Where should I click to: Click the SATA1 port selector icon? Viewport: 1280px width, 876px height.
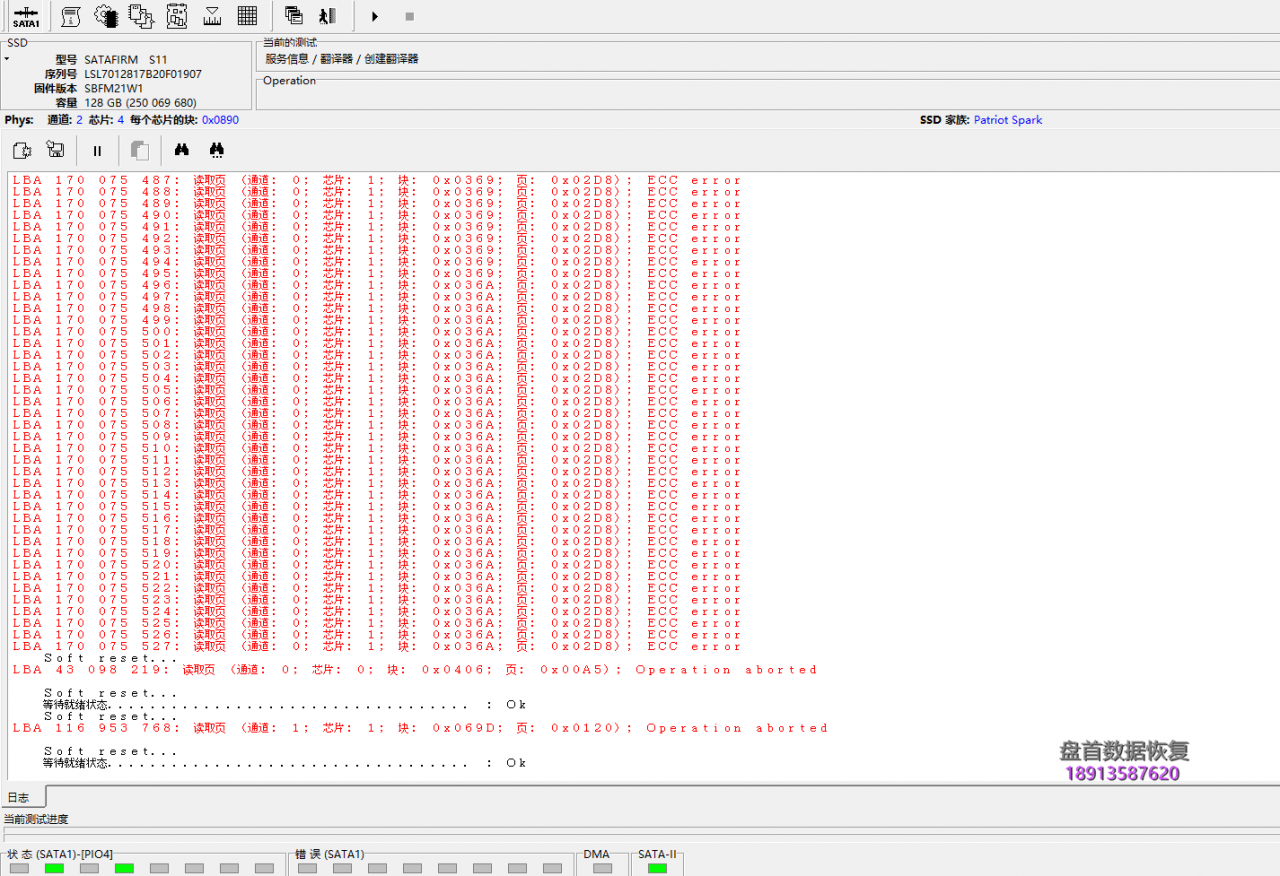(x=26, y=16)
